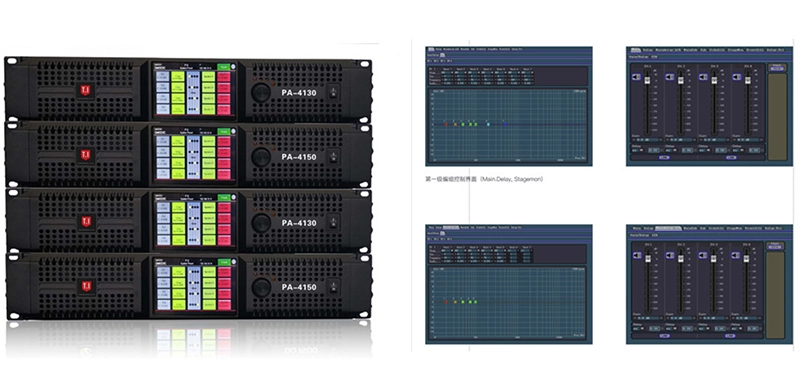The height and width of the screenshot is (387, 800).
Task: Click rotary knob on topmost PA-4130 amplifier
Action: [x=261, y=92]
